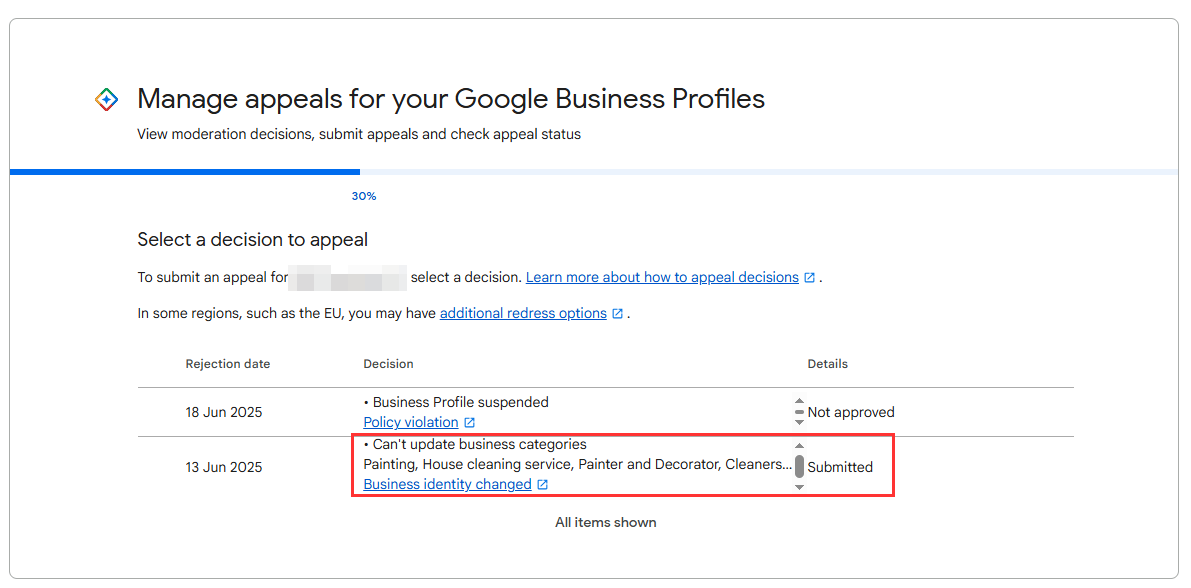Click scroll-down arrow in Business Profile suspended row
Viewport: 1191px width, 588px height.
[x=799, y=422]
